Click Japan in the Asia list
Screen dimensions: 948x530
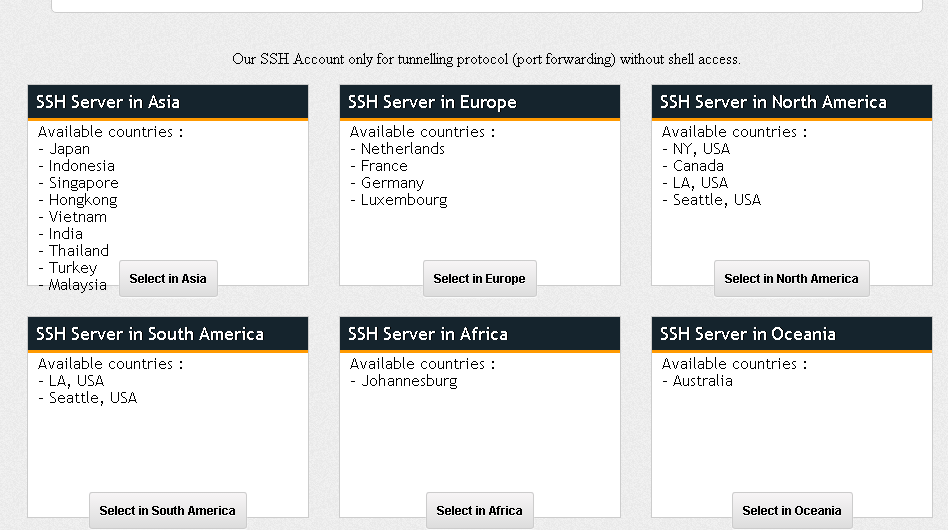coord(69,149)
